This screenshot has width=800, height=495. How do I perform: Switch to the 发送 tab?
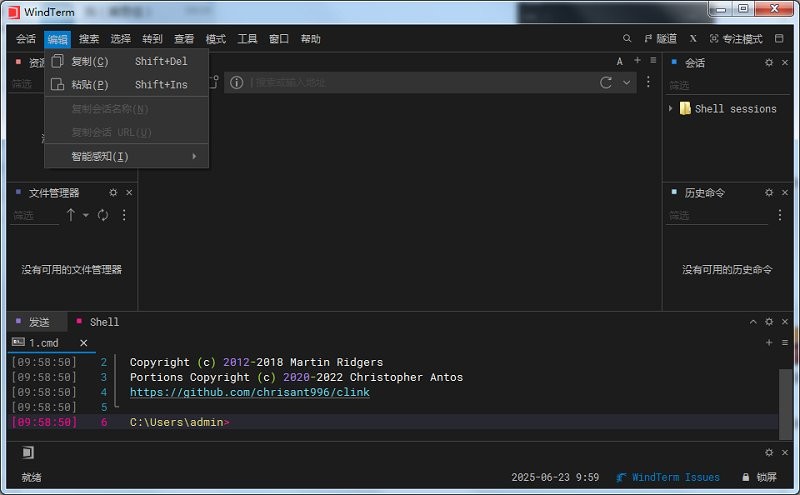(x=38, y=322)
